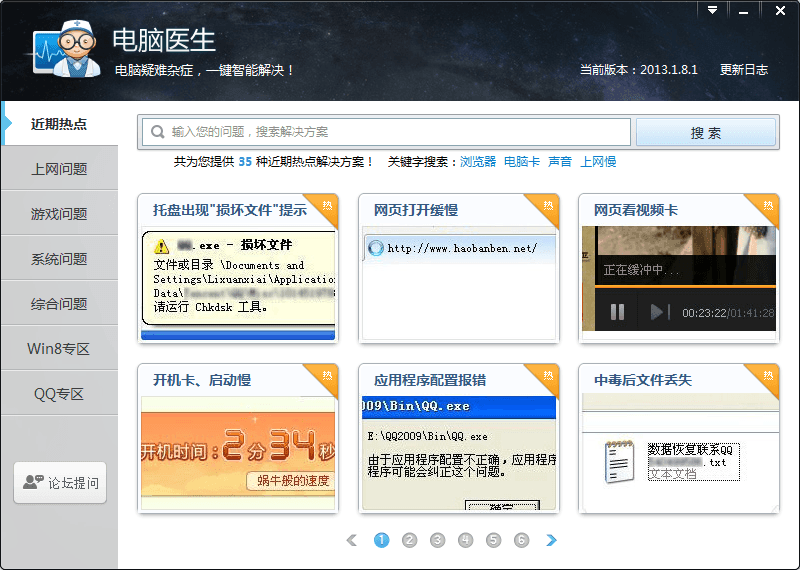Open the QQ专区 sidebar tab
The height and width of the screenshot is (570, 800).
59,394
